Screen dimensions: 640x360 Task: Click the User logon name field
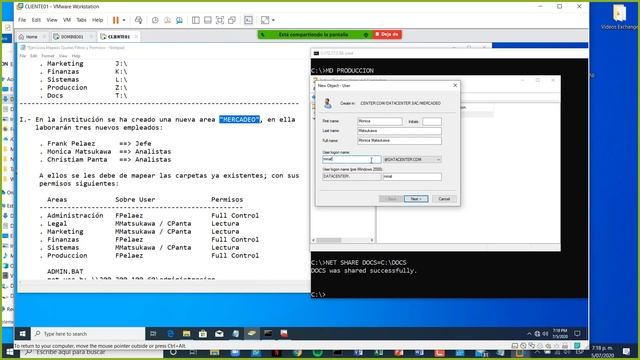[x=351, y=160]
